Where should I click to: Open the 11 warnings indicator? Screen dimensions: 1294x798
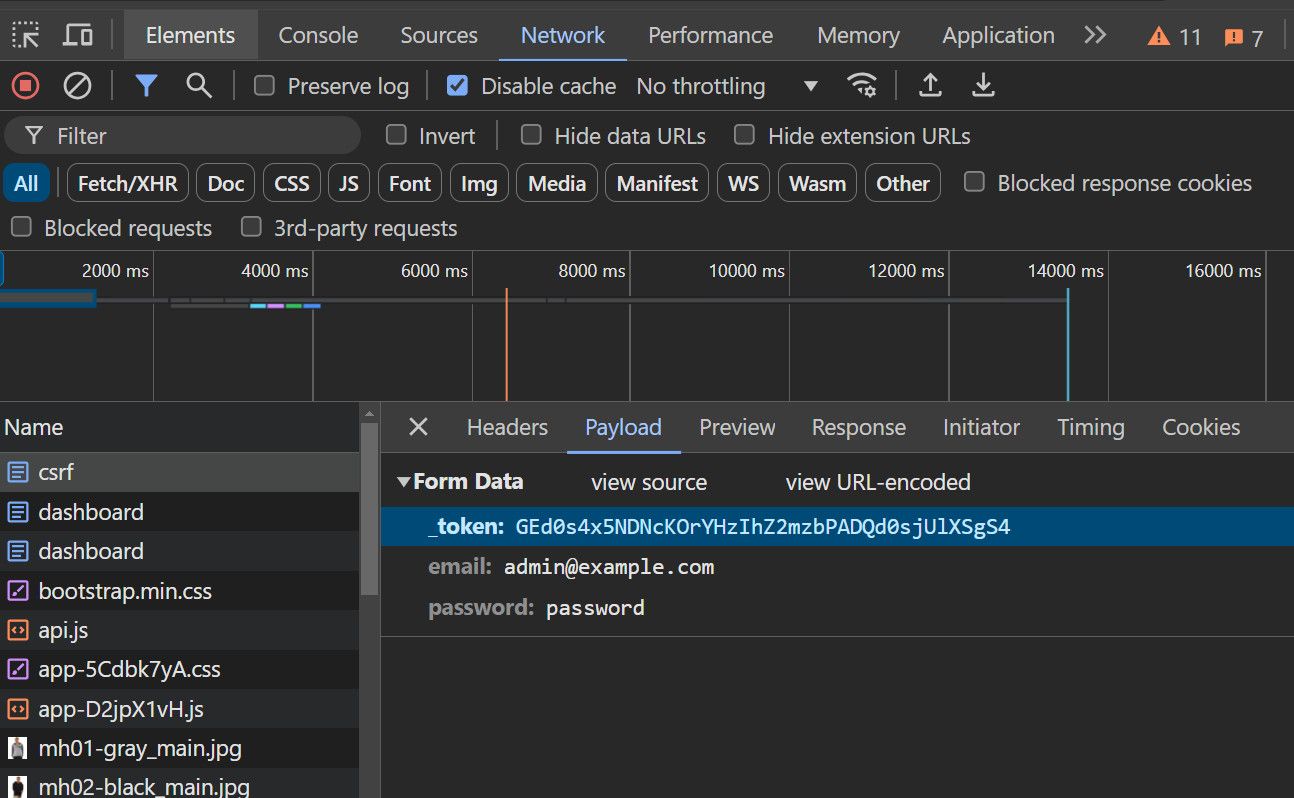pos(1174,37)
